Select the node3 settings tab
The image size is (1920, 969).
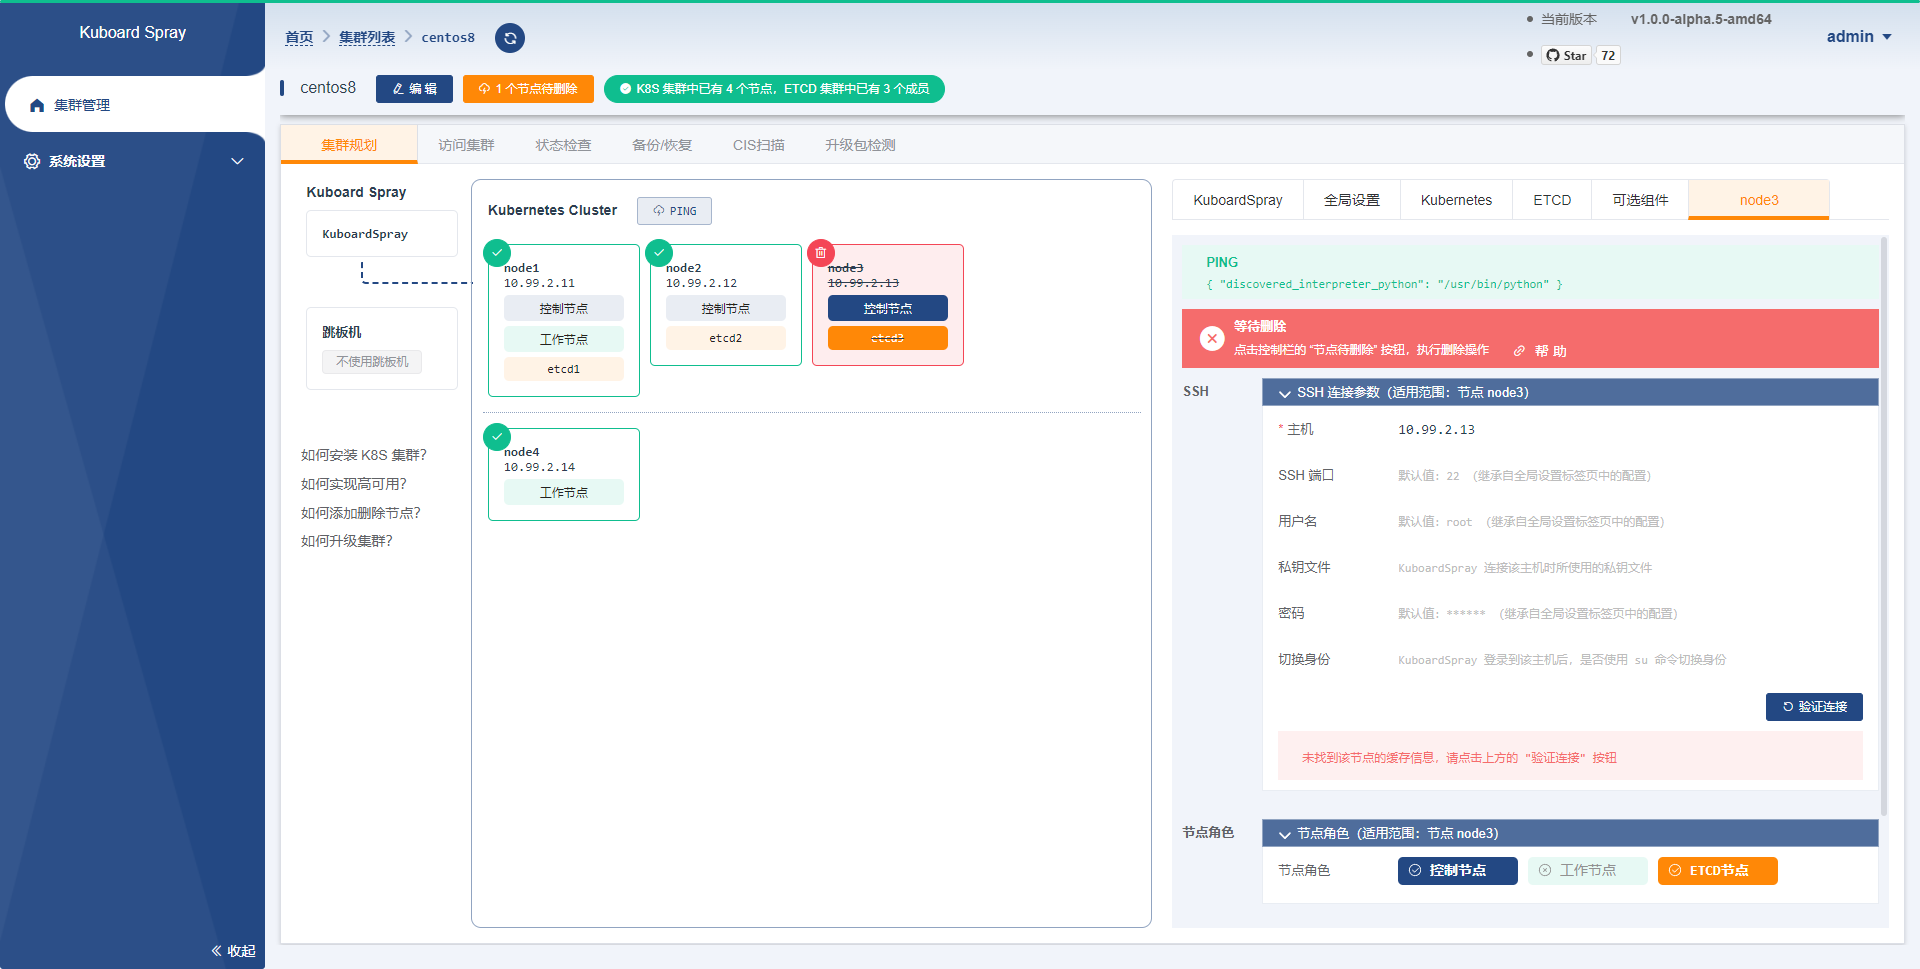(x=1759, y=200)
